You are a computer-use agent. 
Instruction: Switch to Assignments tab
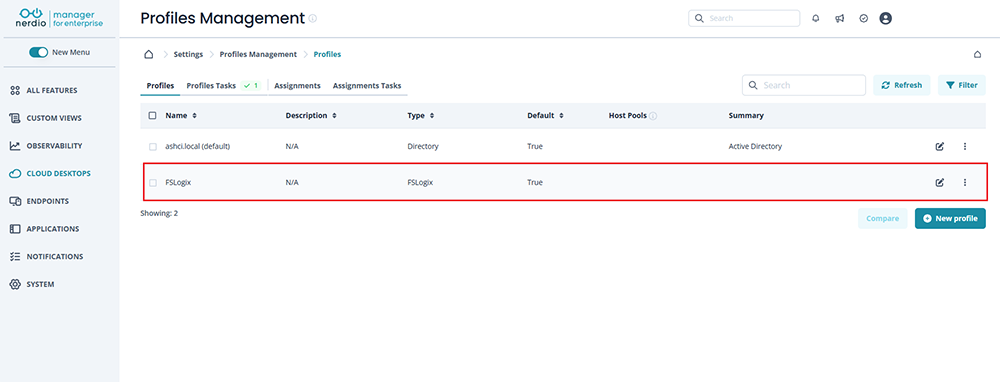[x=297, y=85]
